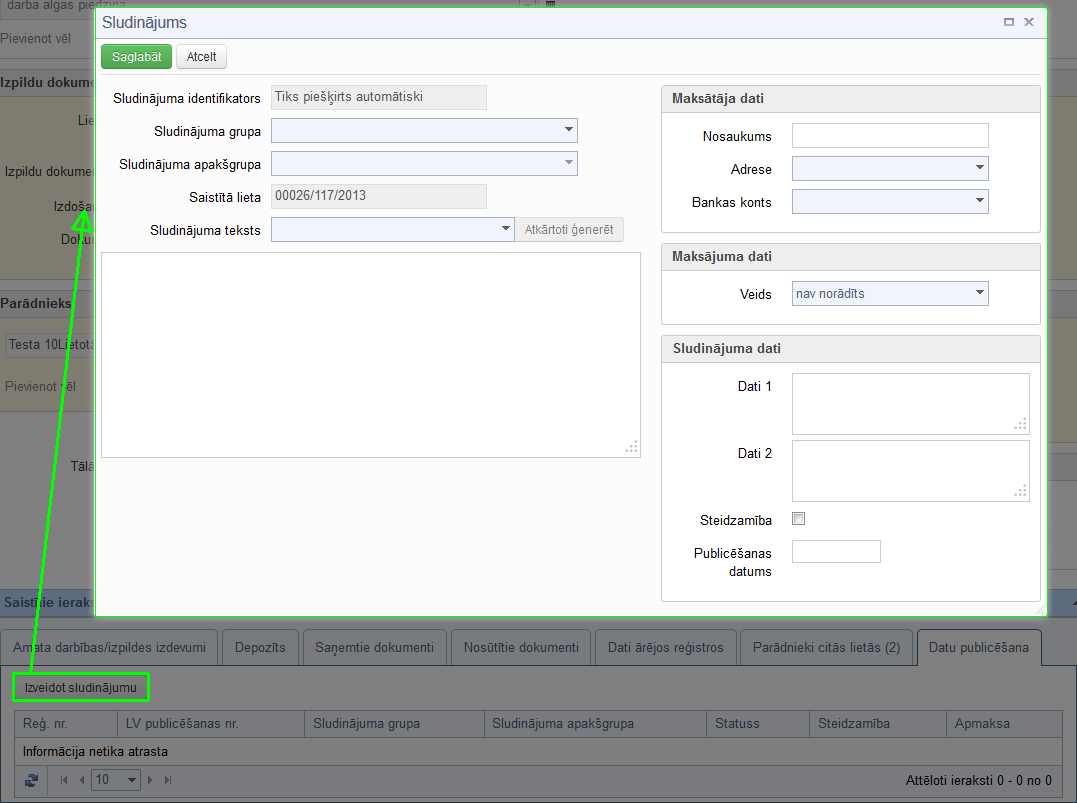This screenshot has width=1077, height=803.
Task: Click the Maksātāja dati section header
Action: [x=850, y=99]
